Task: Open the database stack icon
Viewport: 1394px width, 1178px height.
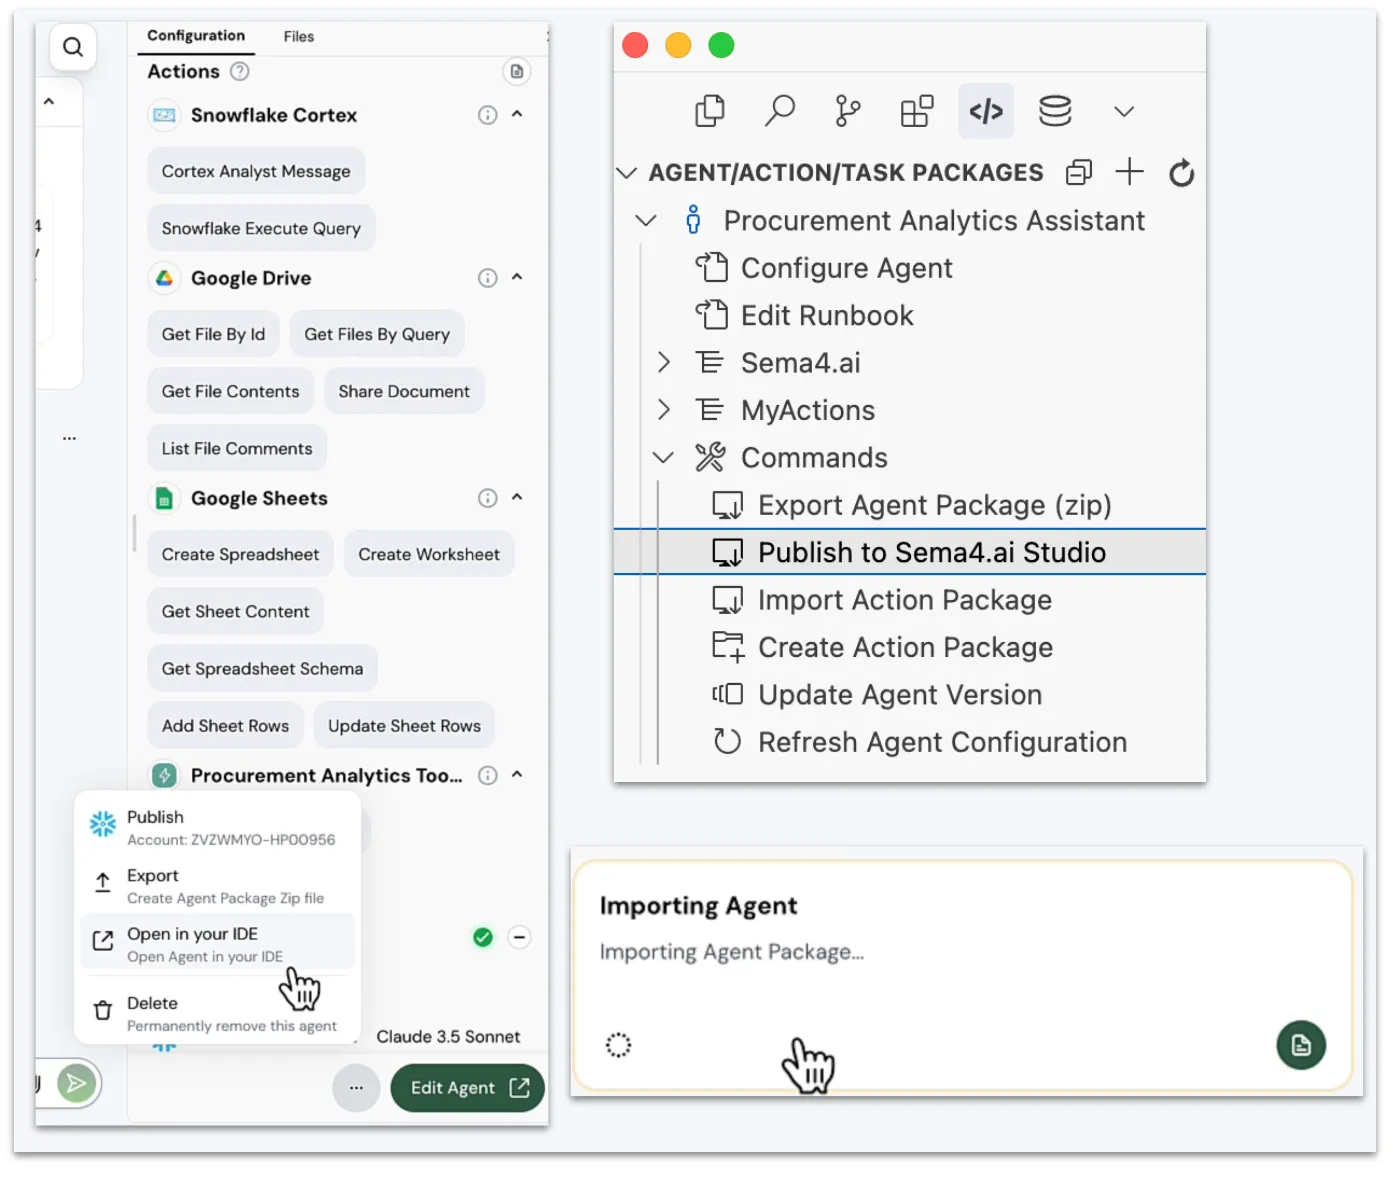Action: 1055,111
